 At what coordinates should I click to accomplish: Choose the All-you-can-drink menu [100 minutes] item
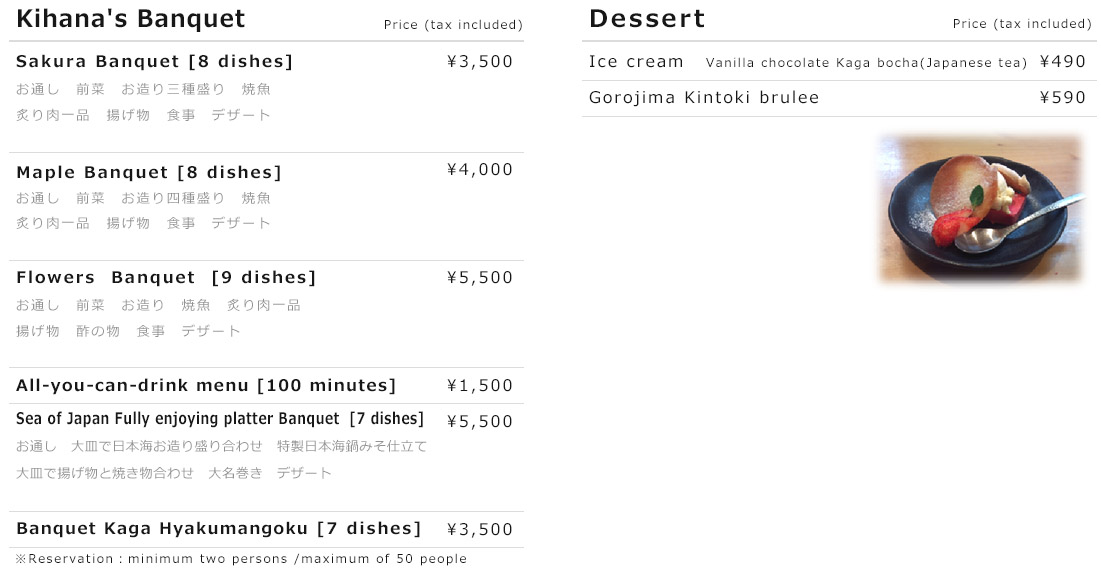[206, 386]
